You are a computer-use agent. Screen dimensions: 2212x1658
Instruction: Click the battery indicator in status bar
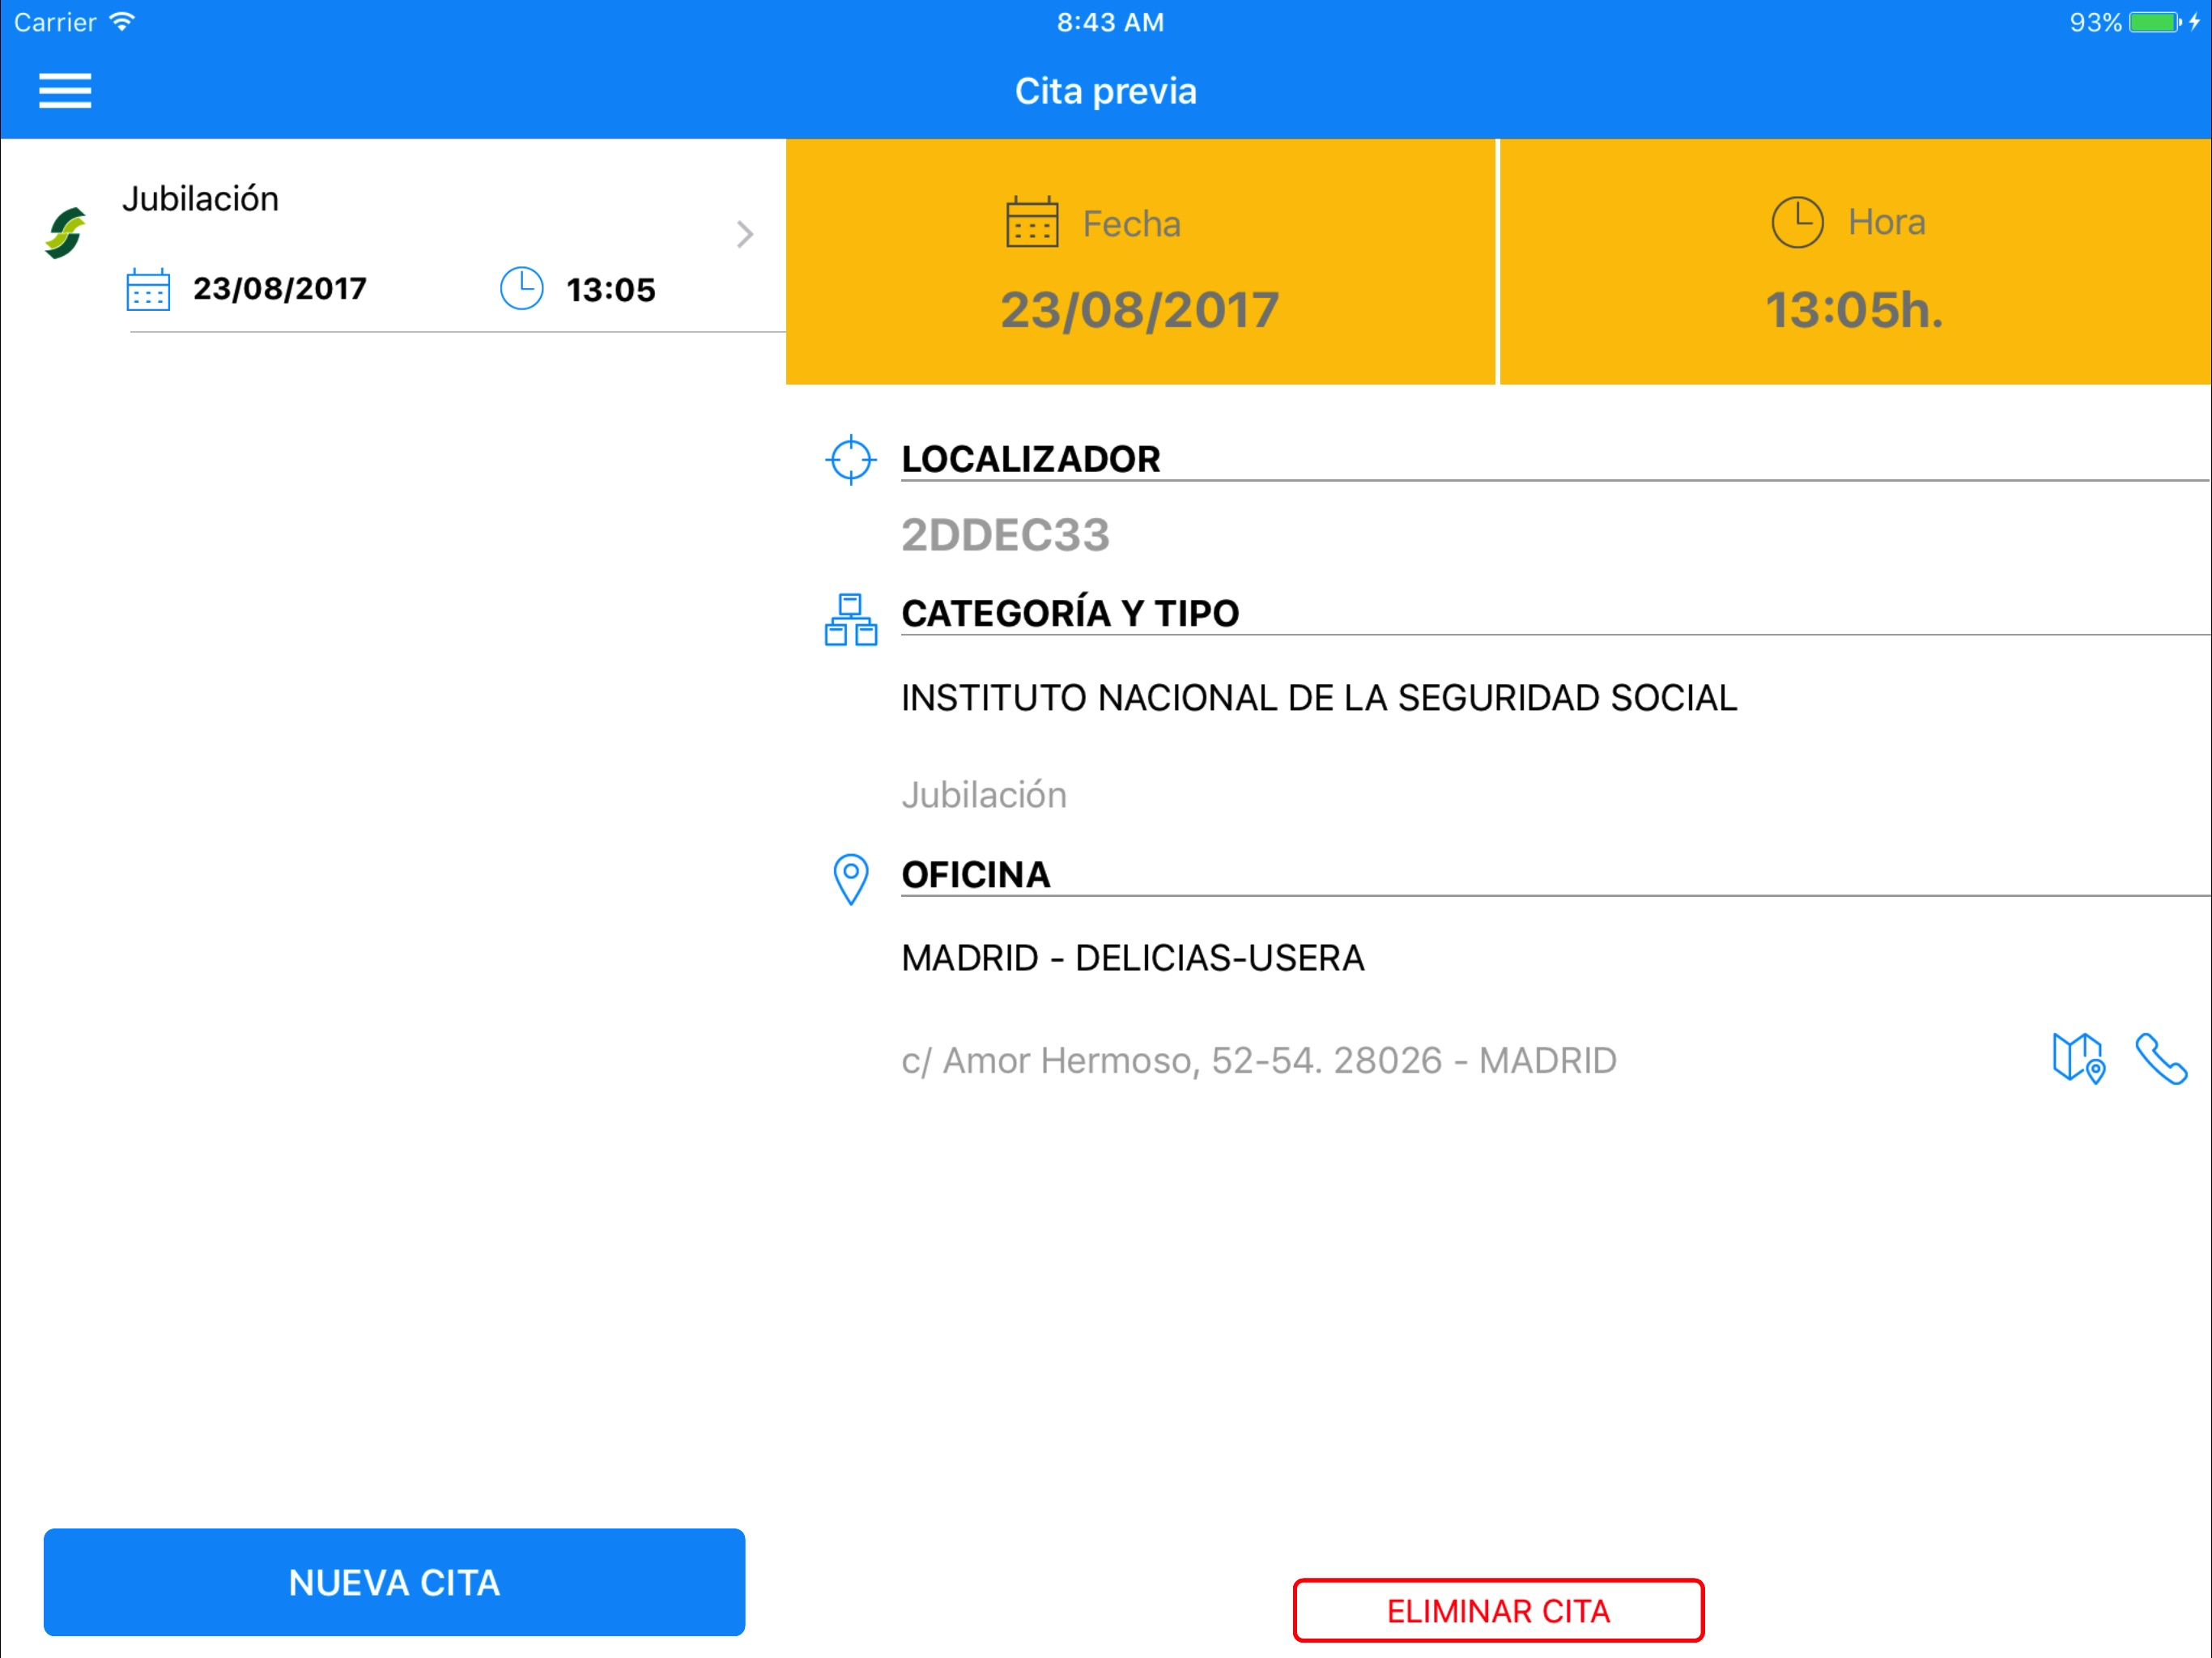point(2156,22)
